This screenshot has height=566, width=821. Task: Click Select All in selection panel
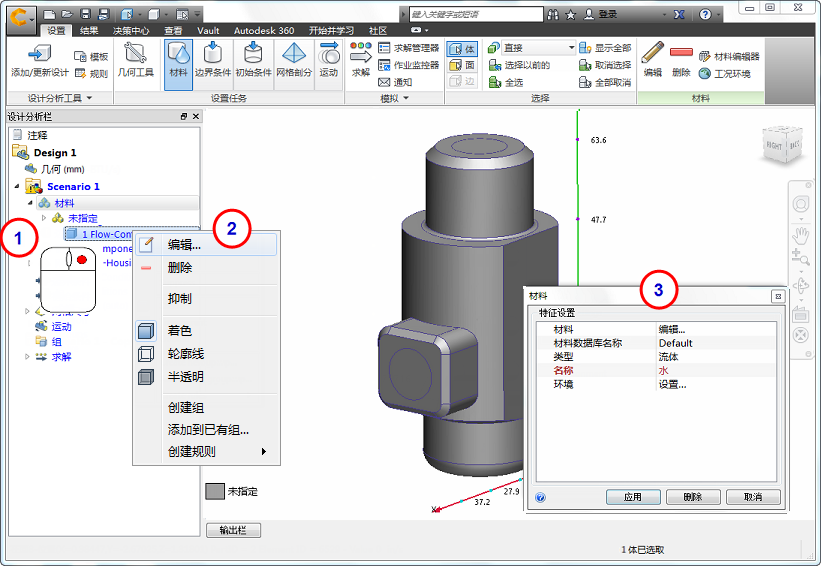506,82
